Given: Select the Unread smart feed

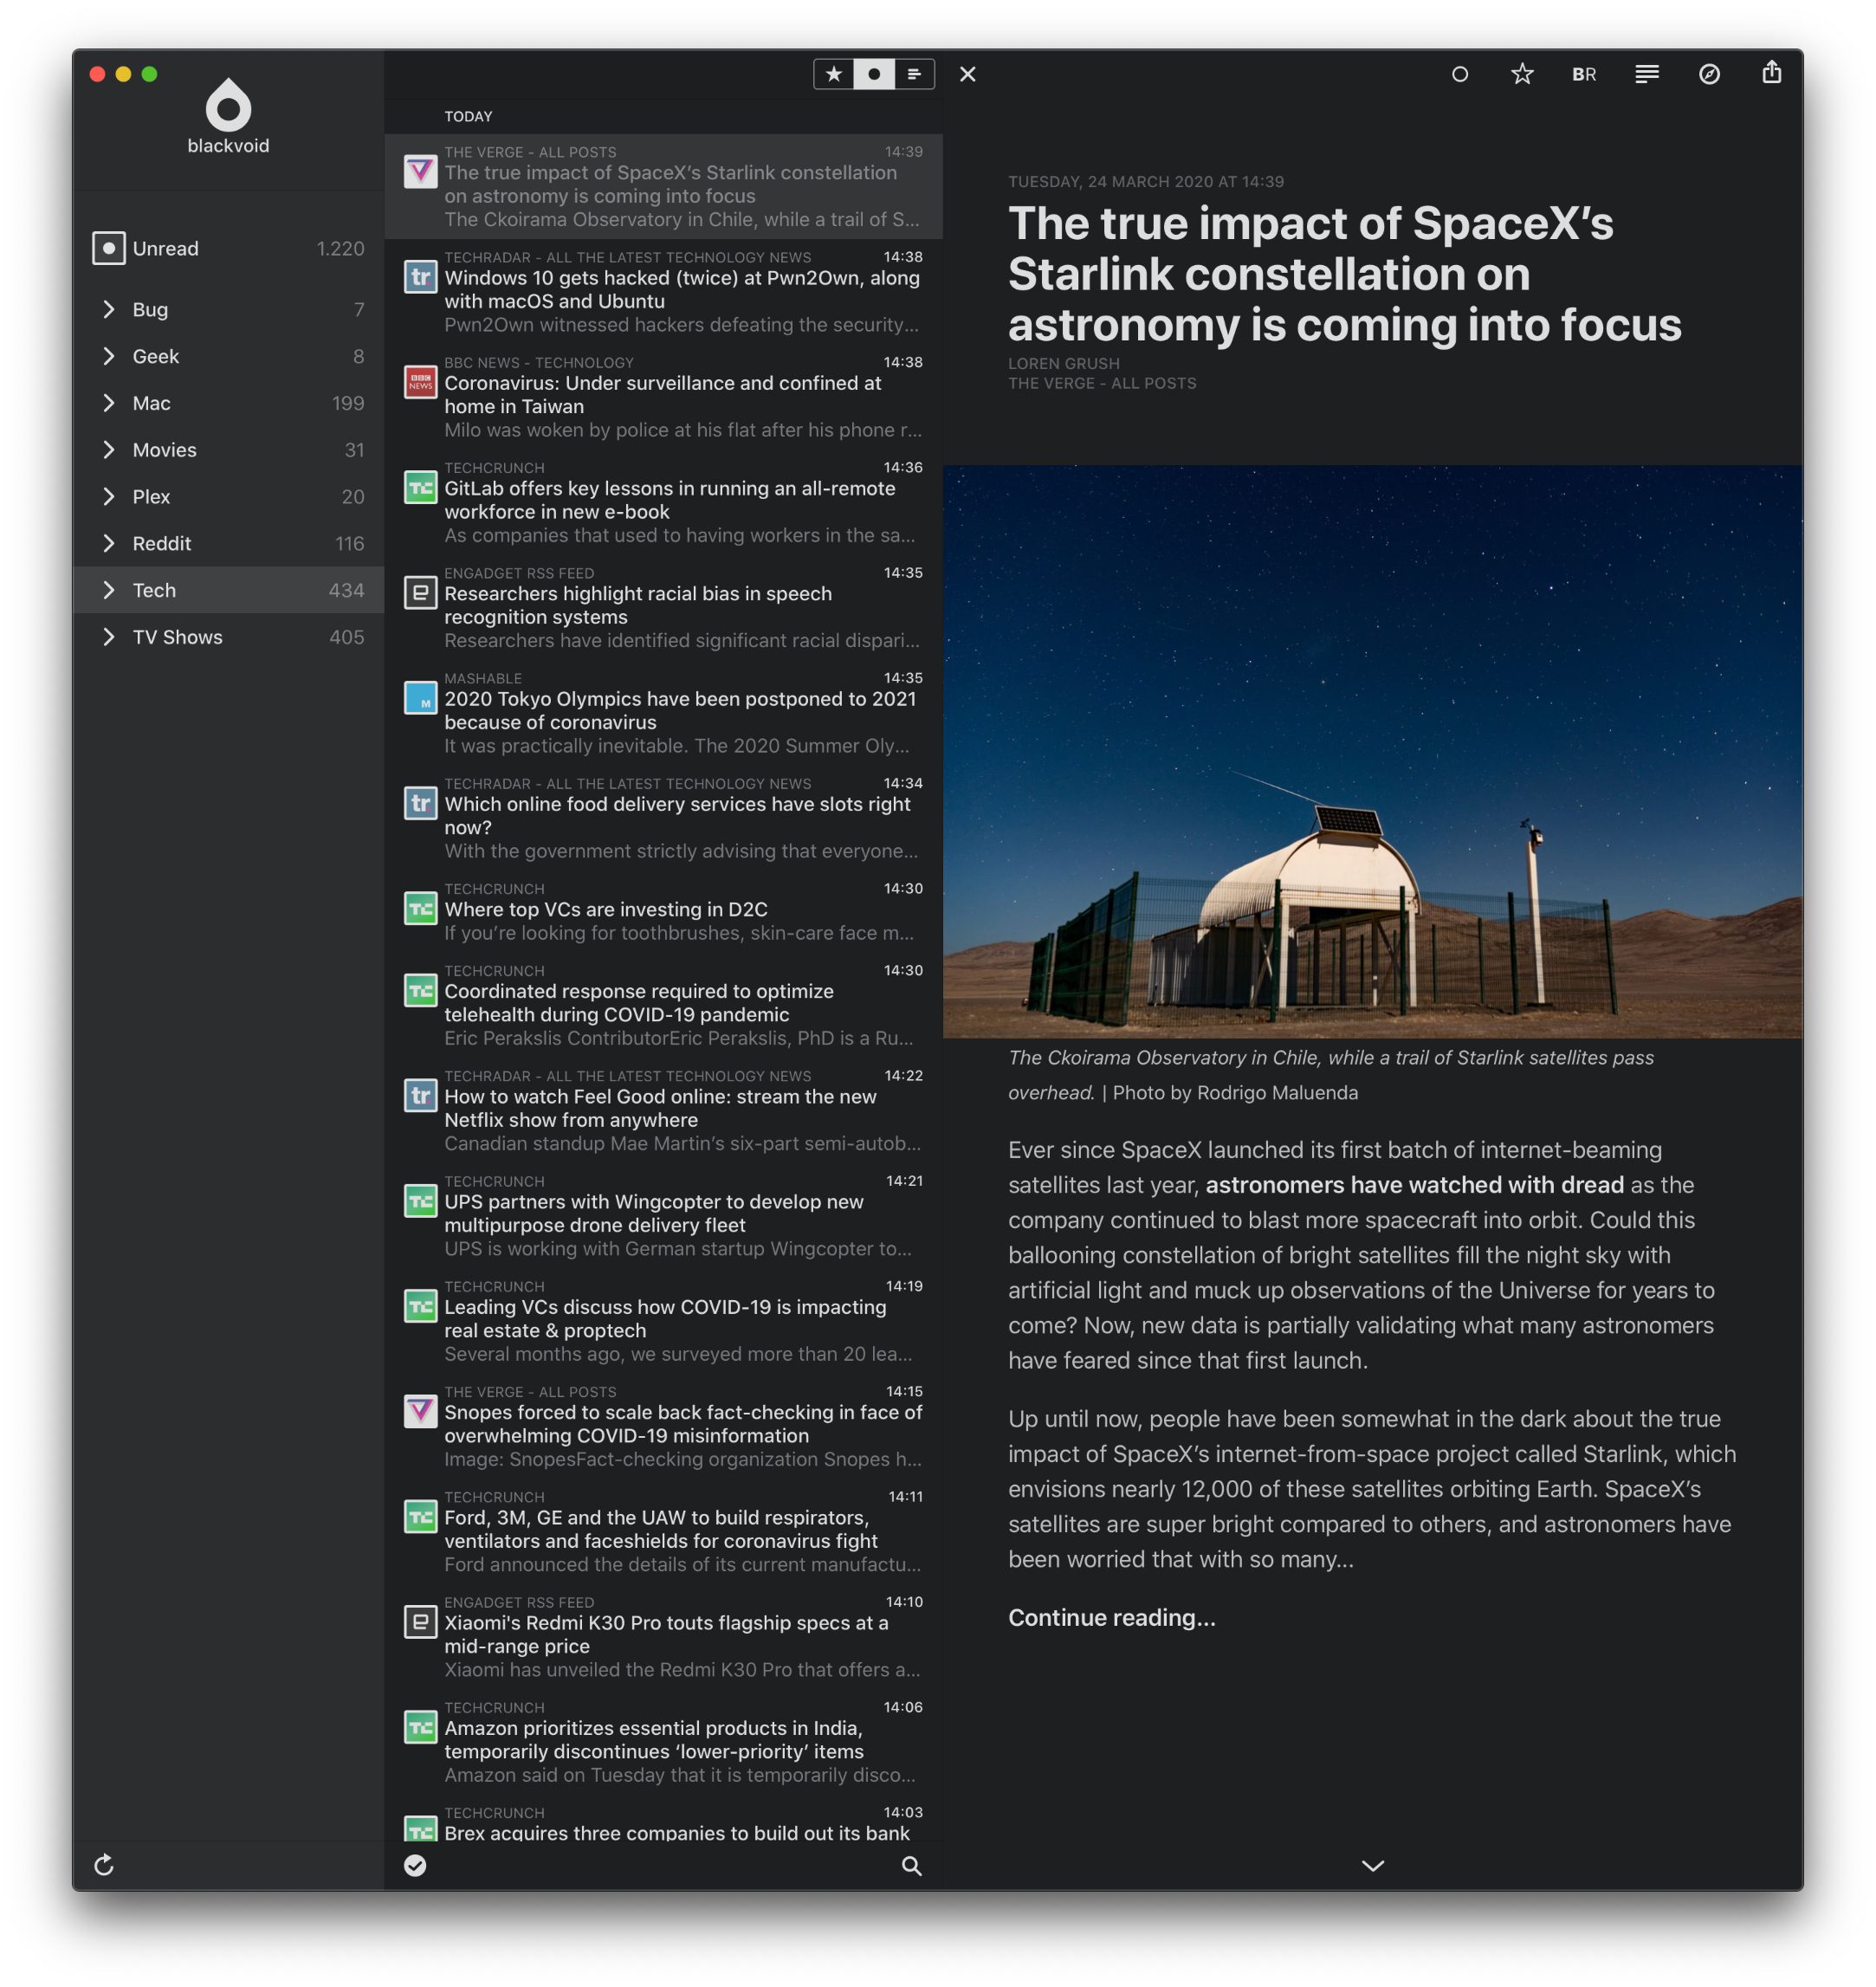Looking at the screenshot, I should [x=228, y=248].
